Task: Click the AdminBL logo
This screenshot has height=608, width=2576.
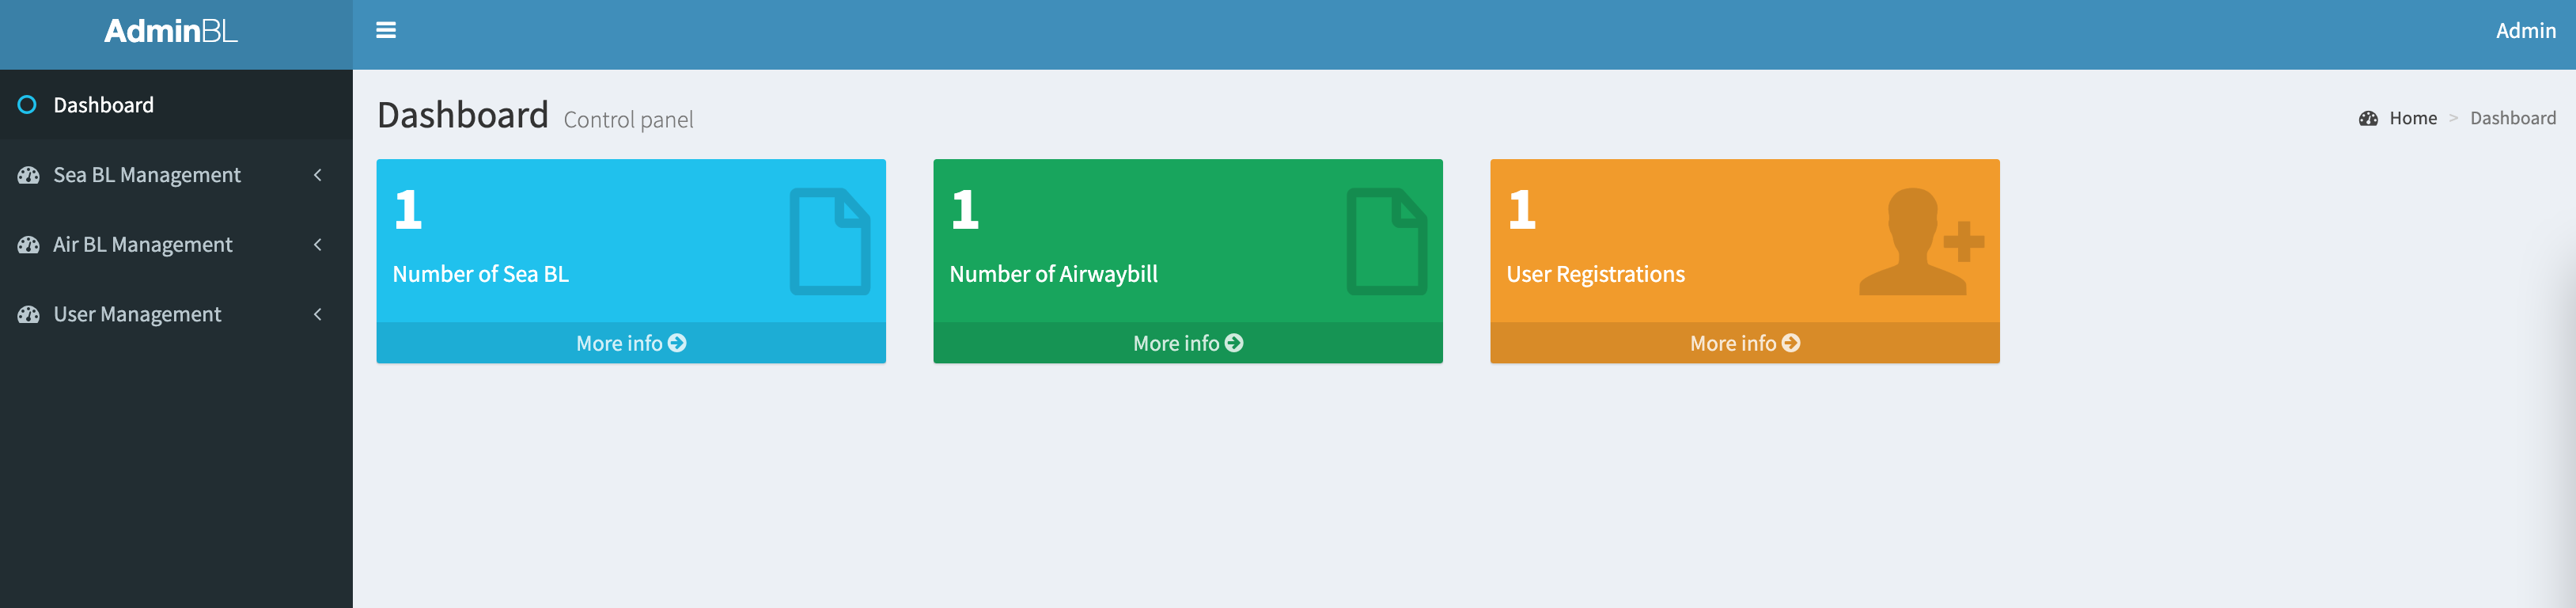Action: click(171, 31)
